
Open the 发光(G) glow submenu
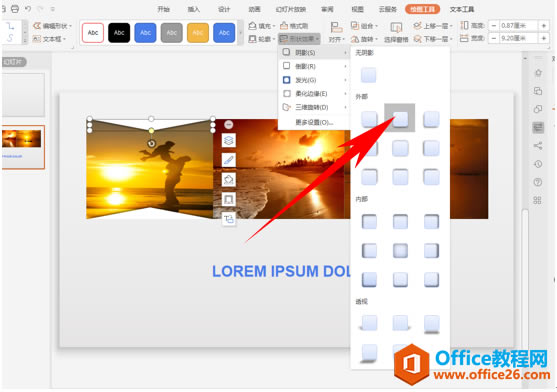pyautogui.click(x=314, y=80)
